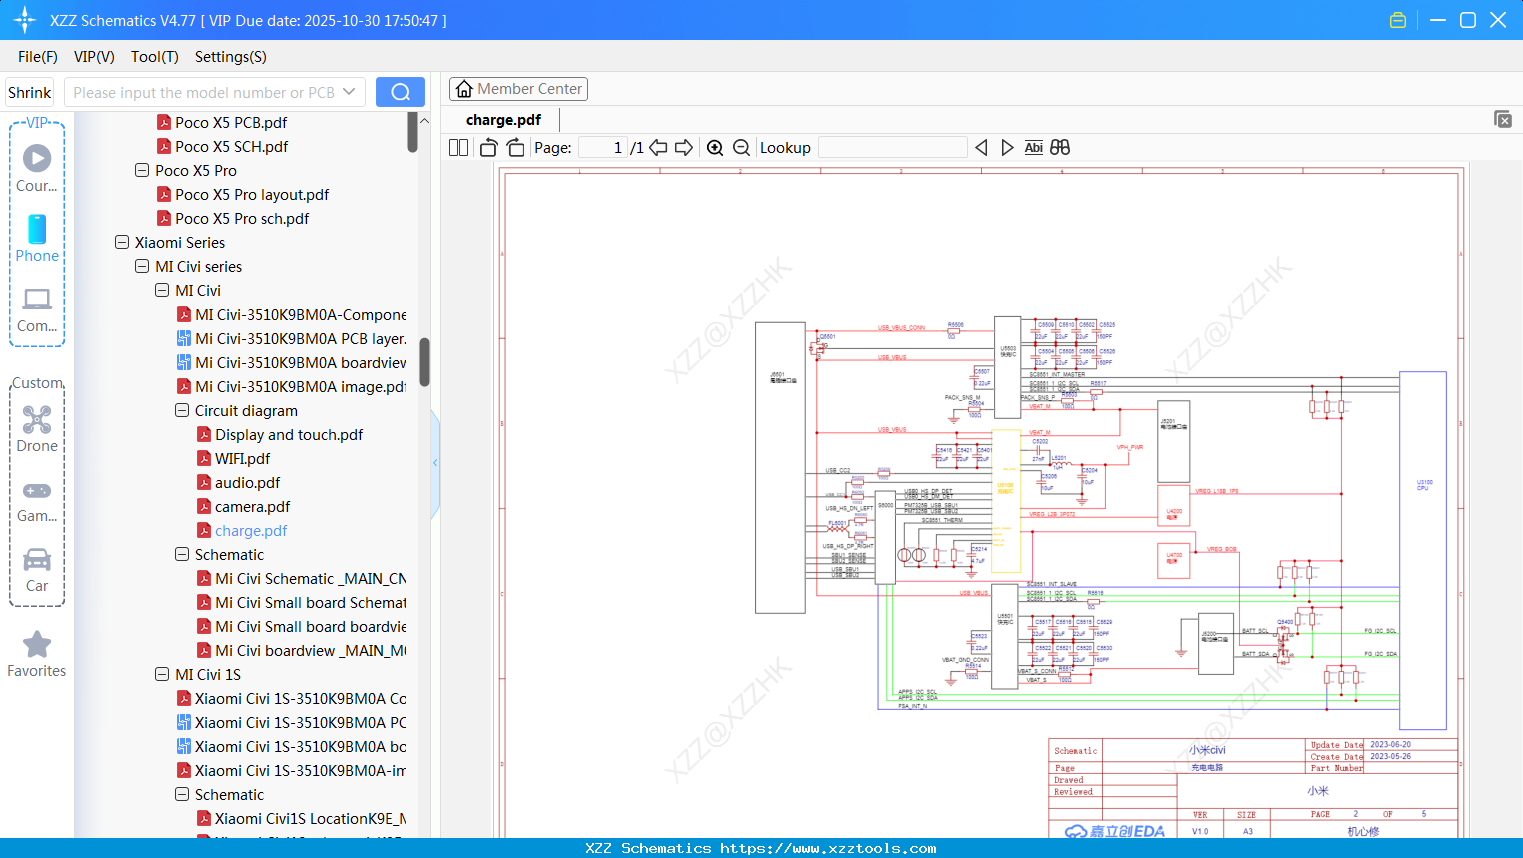Open Mi Civi-3510K9BM0A PCB layer file
This screenshot has height=858, width=1523.
[x=301, y=339]
